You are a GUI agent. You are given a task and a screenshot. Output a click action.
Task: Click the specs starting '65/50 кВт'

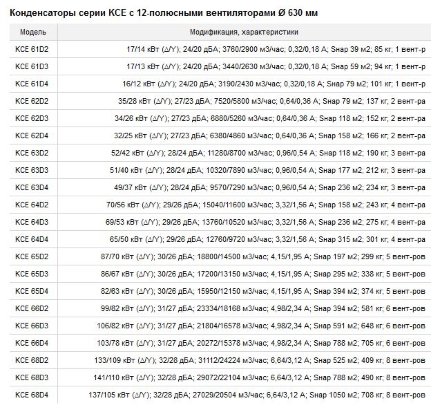(x=268, y=239)
